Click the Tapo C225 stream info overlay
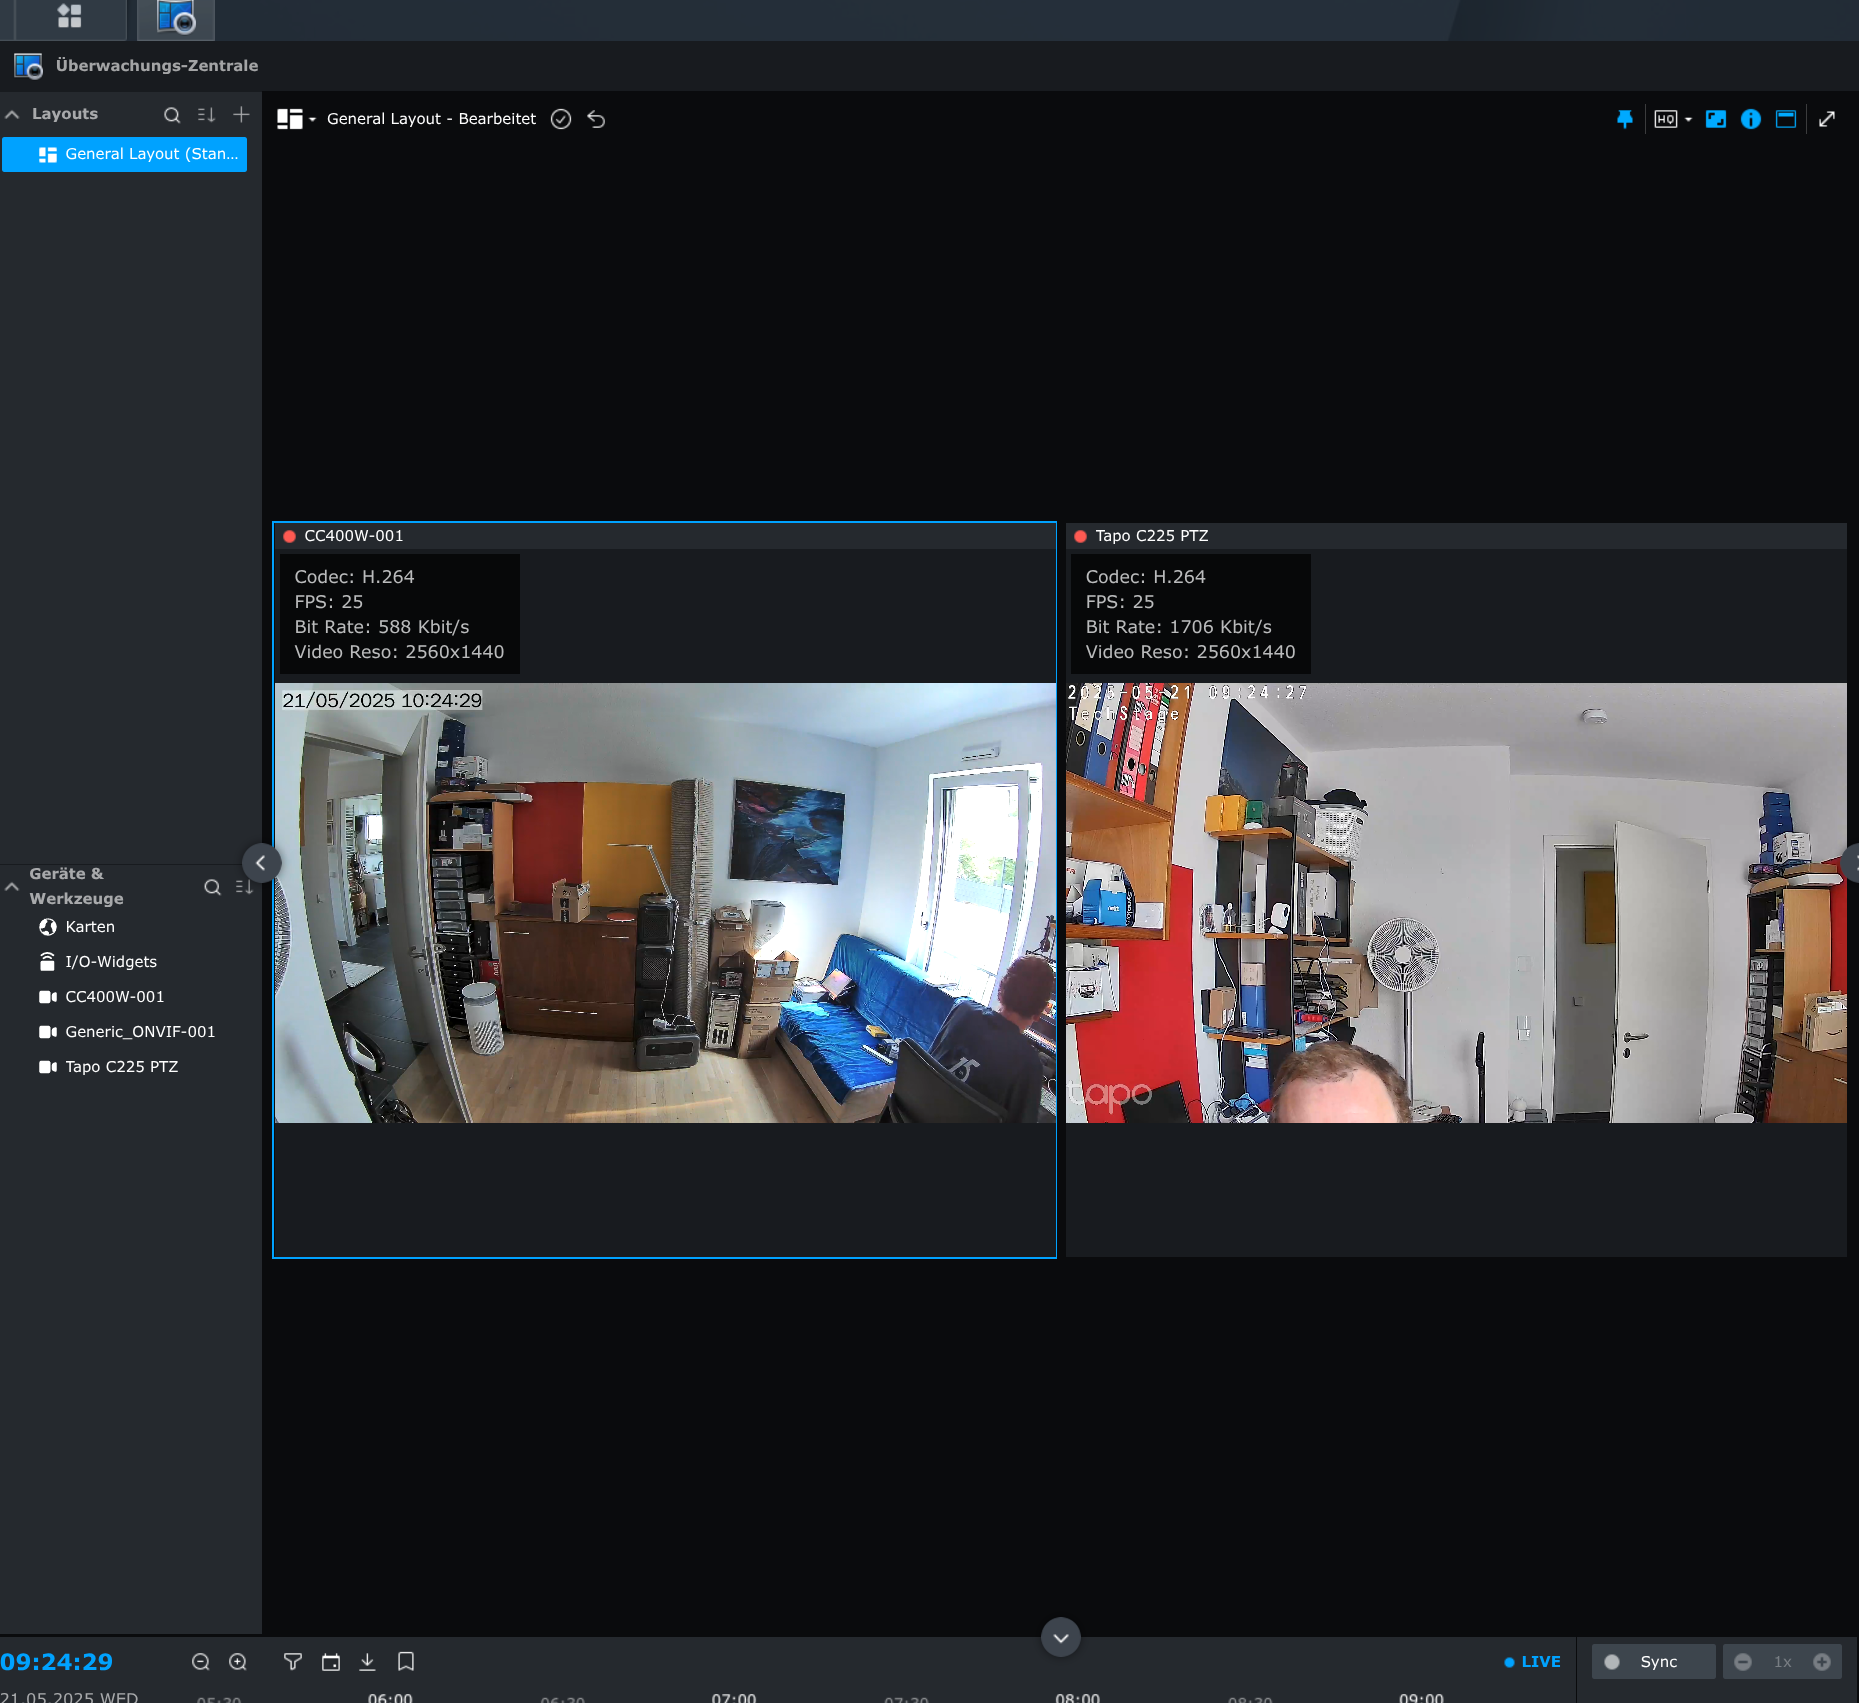Image resolution: width=1859 pixels, height=1703 pixels. point(1190,614)
